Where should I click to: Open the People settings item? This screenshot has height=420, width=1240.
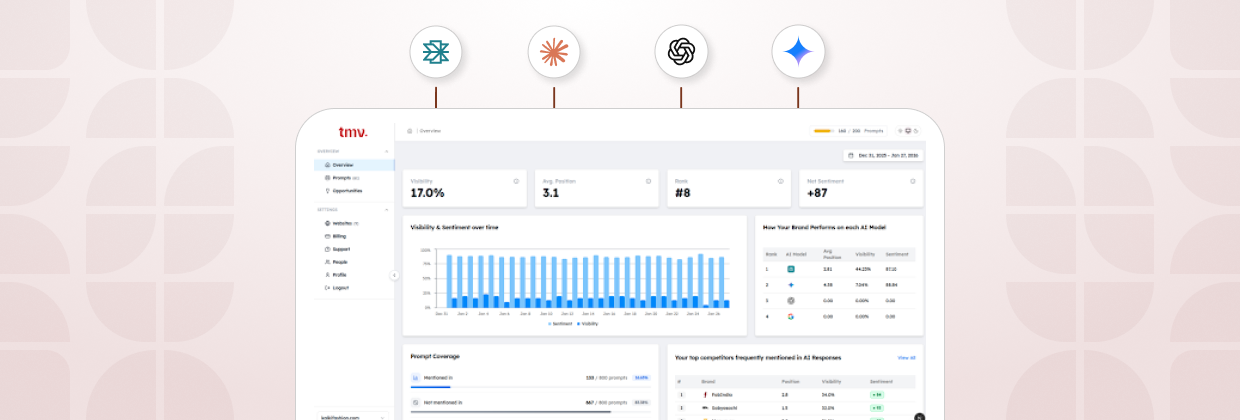pos(354,262)
